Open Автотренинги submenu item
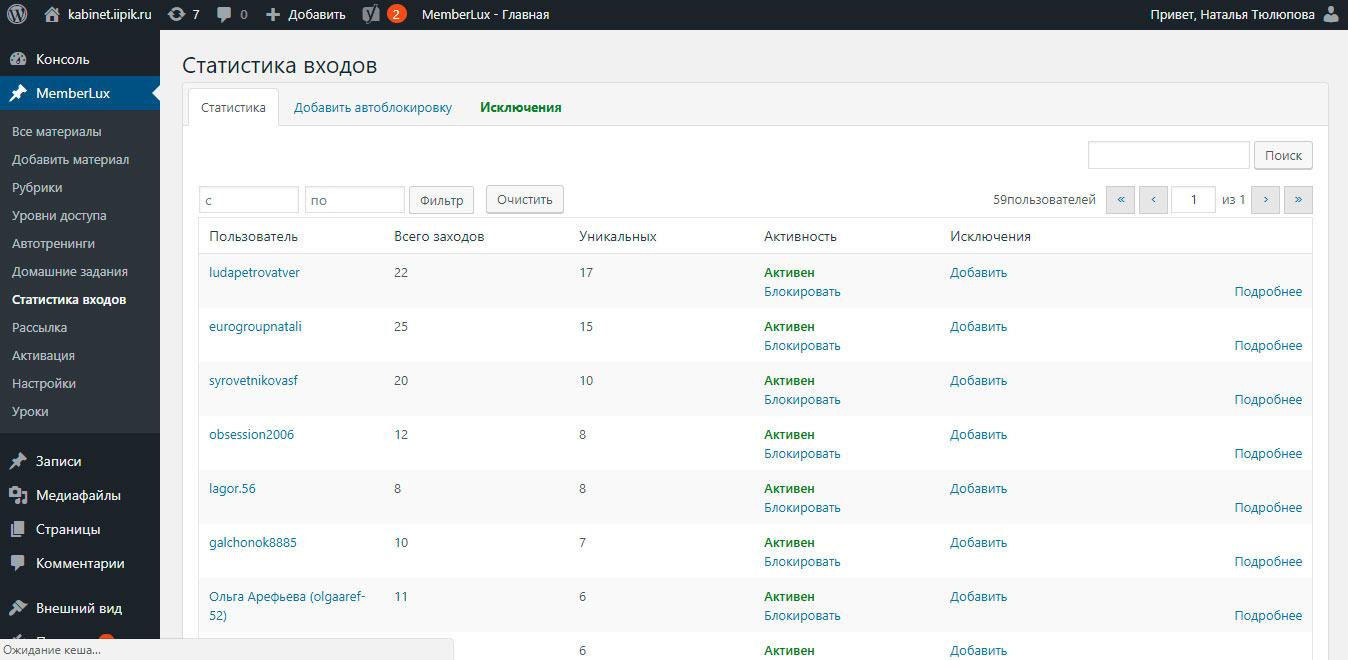1348x660 pixels. coord(53,243)
